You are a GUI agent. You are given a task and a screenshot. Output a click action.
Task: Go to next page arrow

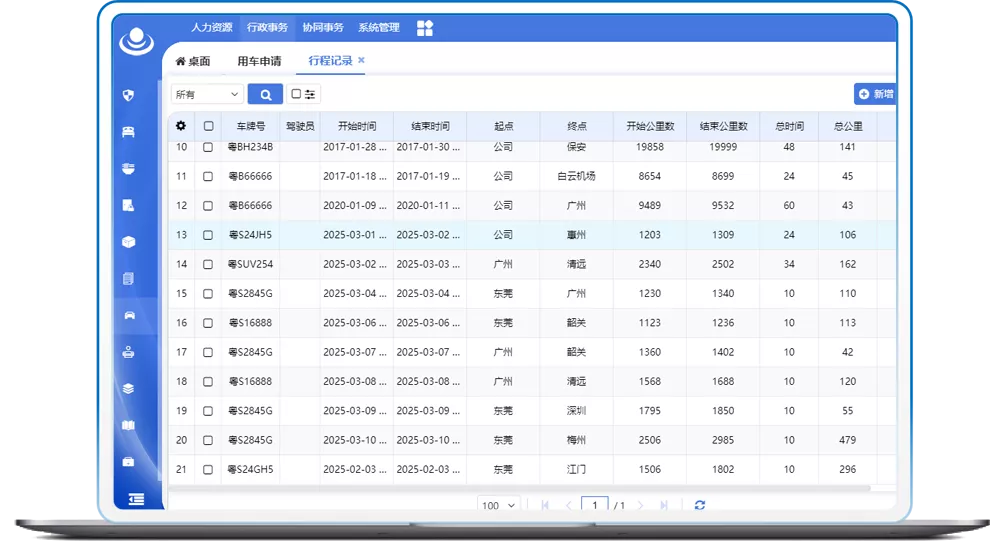(640, 505)
